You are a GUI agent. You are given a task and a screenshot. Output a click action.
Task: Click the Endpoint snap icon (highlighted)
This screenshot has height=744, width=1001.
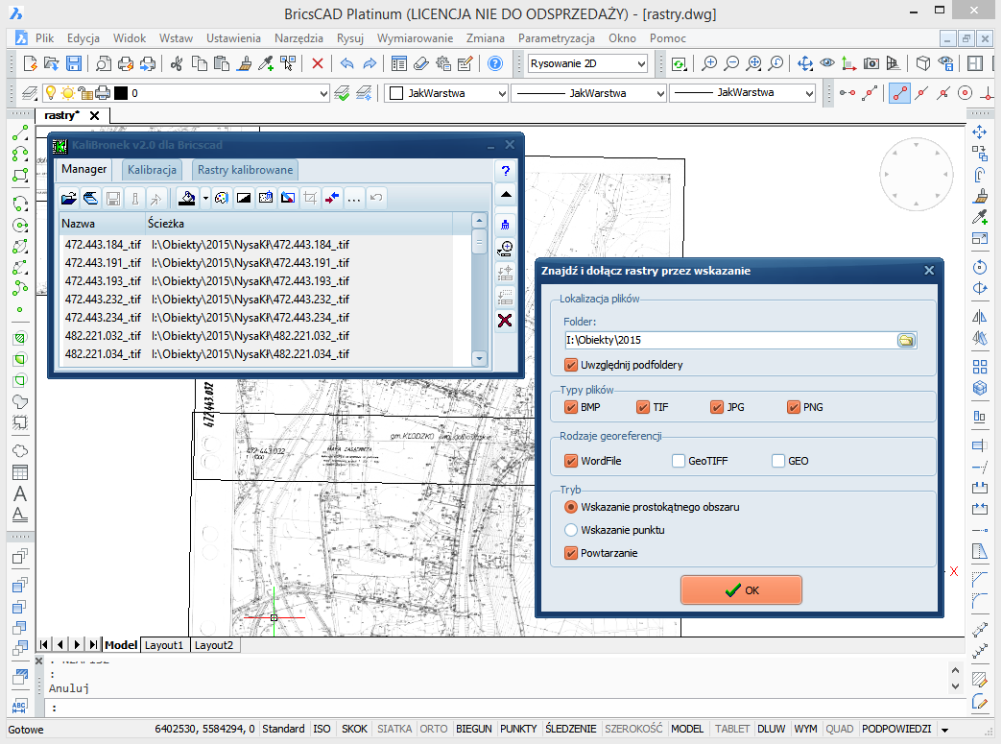pos(899,93)
